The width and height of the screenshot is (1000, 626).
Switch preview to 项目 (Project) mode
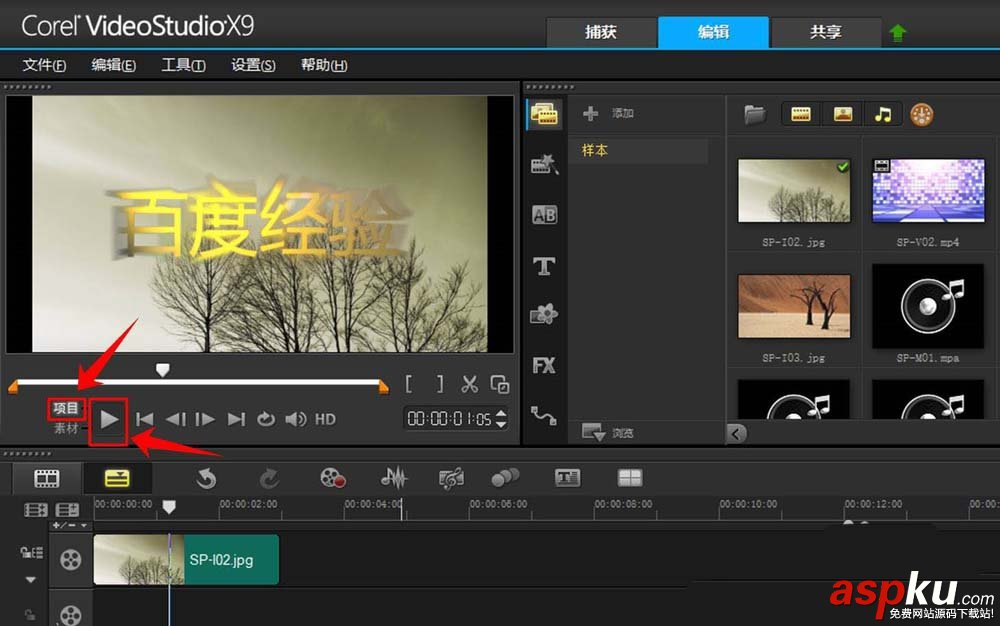68,409
